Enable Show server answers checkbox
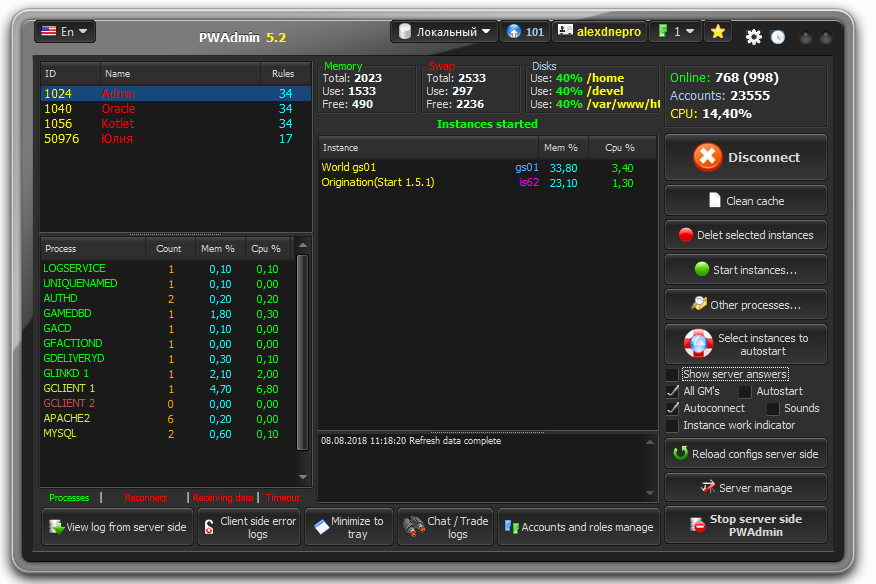Screen dimensions: 876x584 pos(672,374)
